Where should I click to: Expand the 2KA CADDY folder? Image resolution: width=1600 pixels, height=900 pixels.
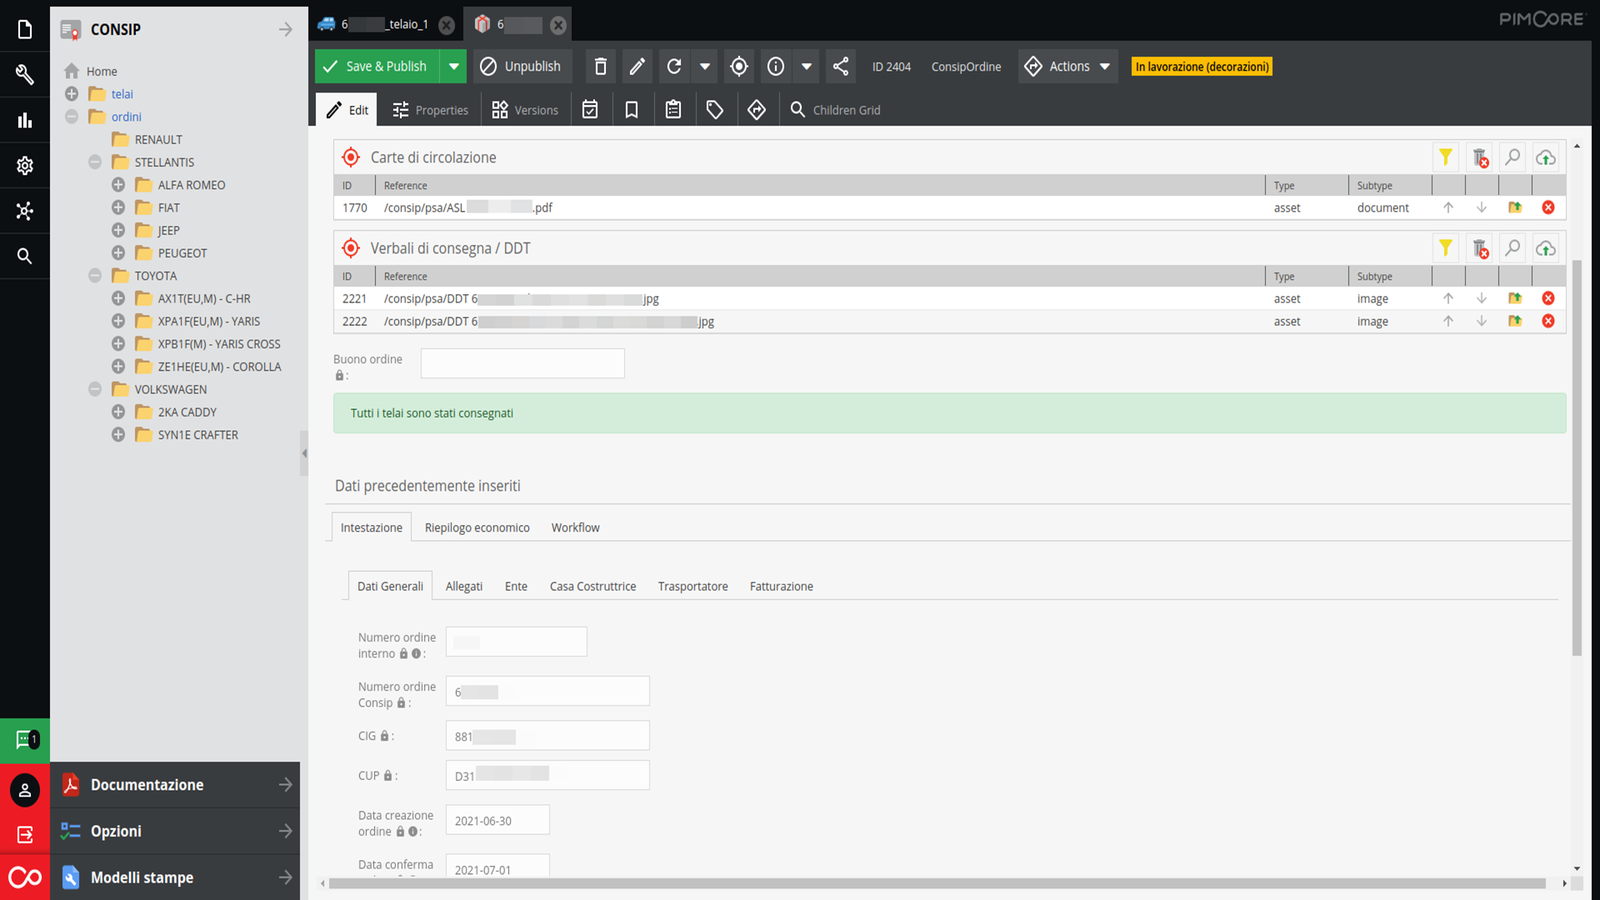[118, 412]
